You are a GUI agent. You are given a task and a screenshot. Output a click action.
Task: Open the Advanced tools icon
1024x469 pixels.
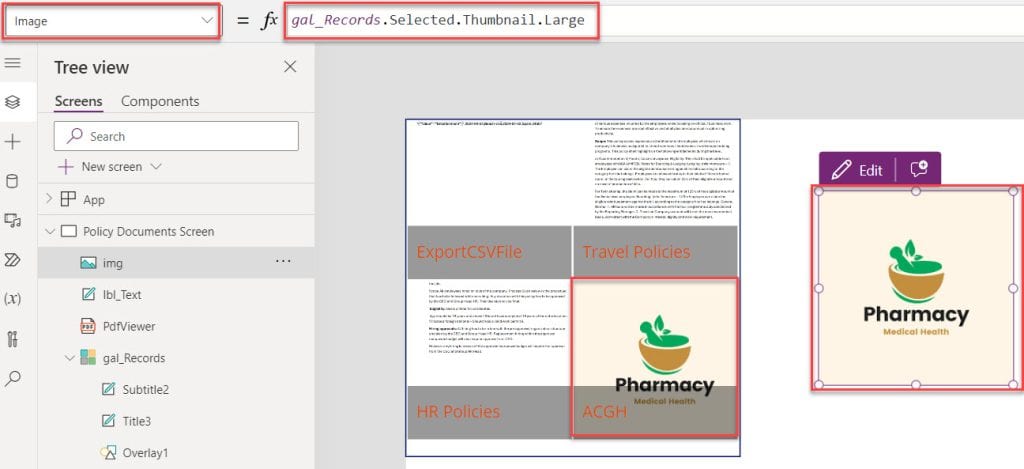[x=12, y=339]
